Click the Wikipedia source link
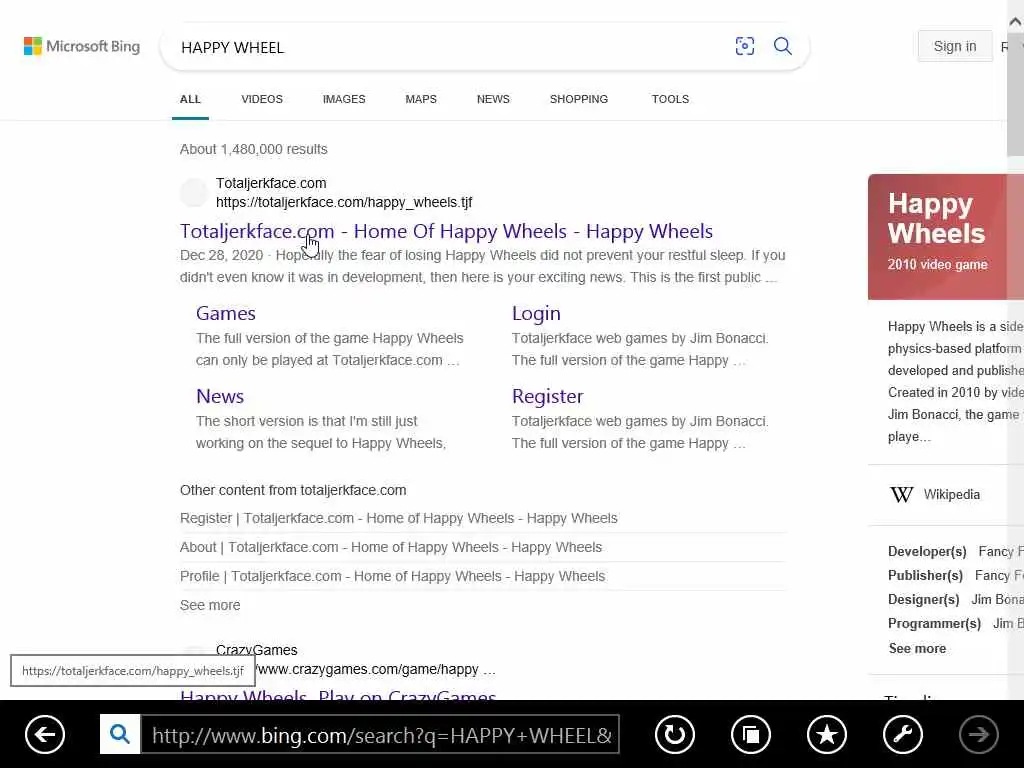 click(952, 494)
